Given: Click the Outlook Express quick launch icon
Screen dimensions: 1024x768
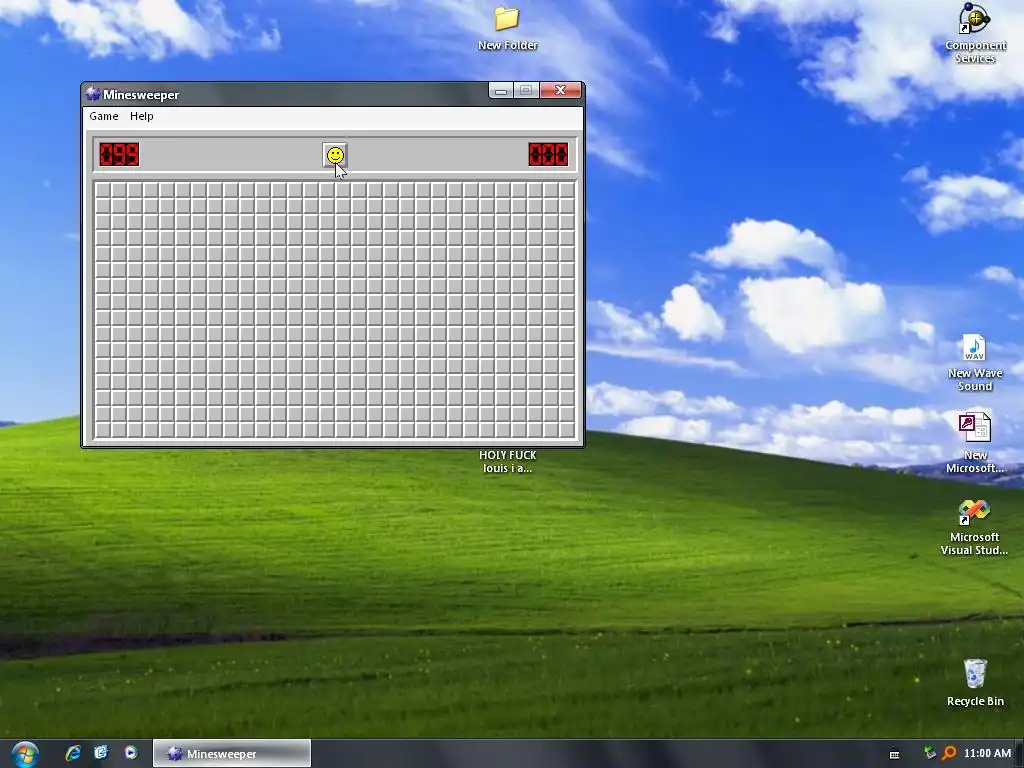Looking at the screenshot, I should tap(101, 753).
